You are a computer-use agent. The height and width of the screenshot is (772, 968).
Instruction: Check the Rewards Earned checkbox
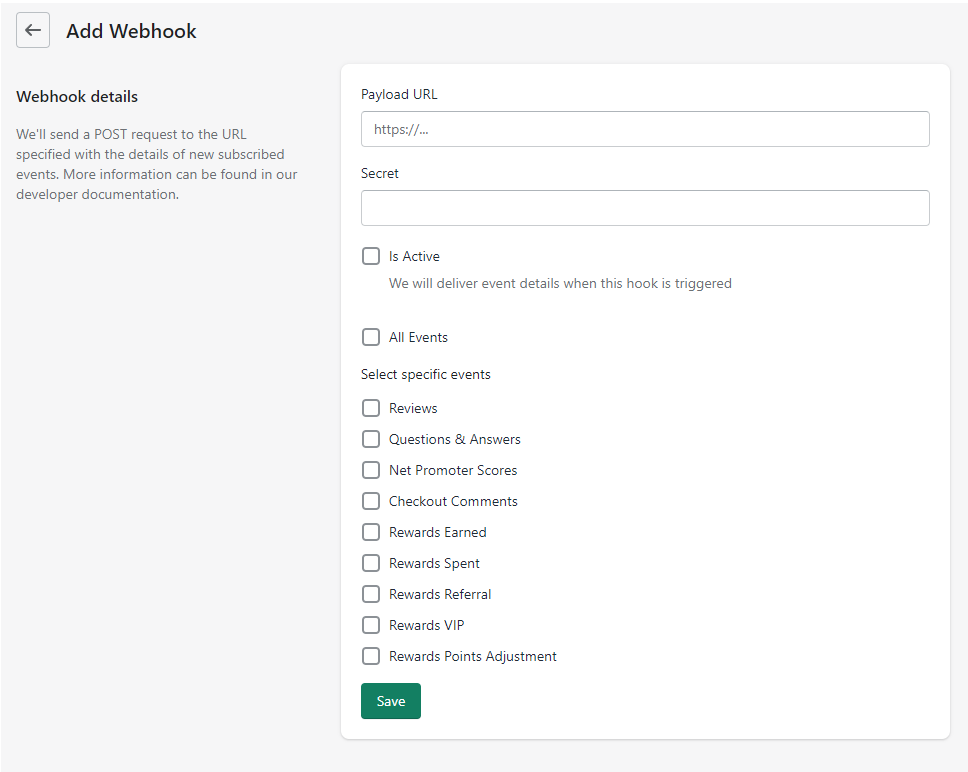[x=371, y=532]
